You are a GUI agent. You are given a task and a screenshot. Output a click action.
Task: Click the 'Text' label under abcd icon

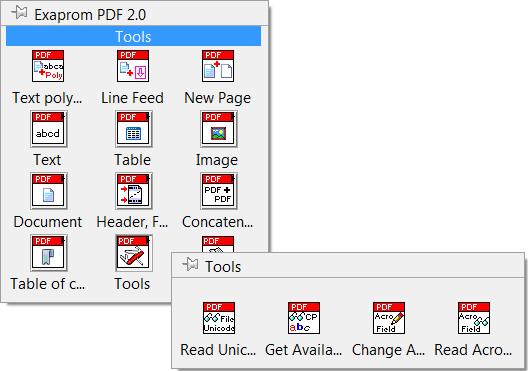pyautogui.click(x=47, y=160)
